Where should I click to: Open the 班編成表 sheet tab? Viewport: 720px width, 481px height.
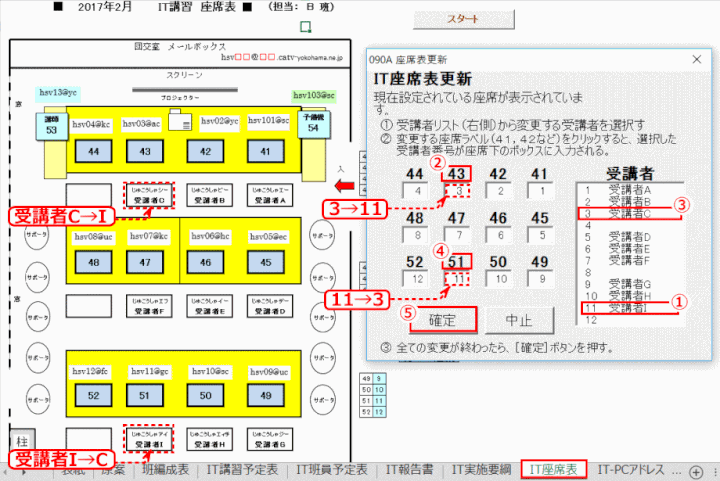[x=165, y=470]
